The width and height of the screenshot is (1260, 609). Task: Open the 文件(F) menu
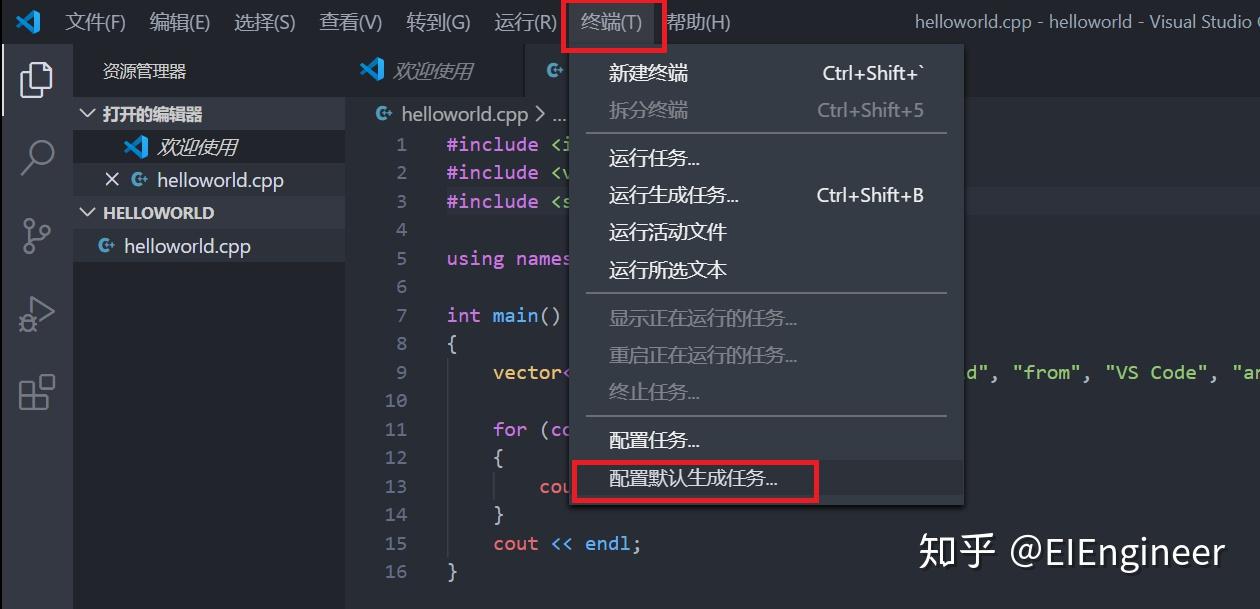[96, 22]
